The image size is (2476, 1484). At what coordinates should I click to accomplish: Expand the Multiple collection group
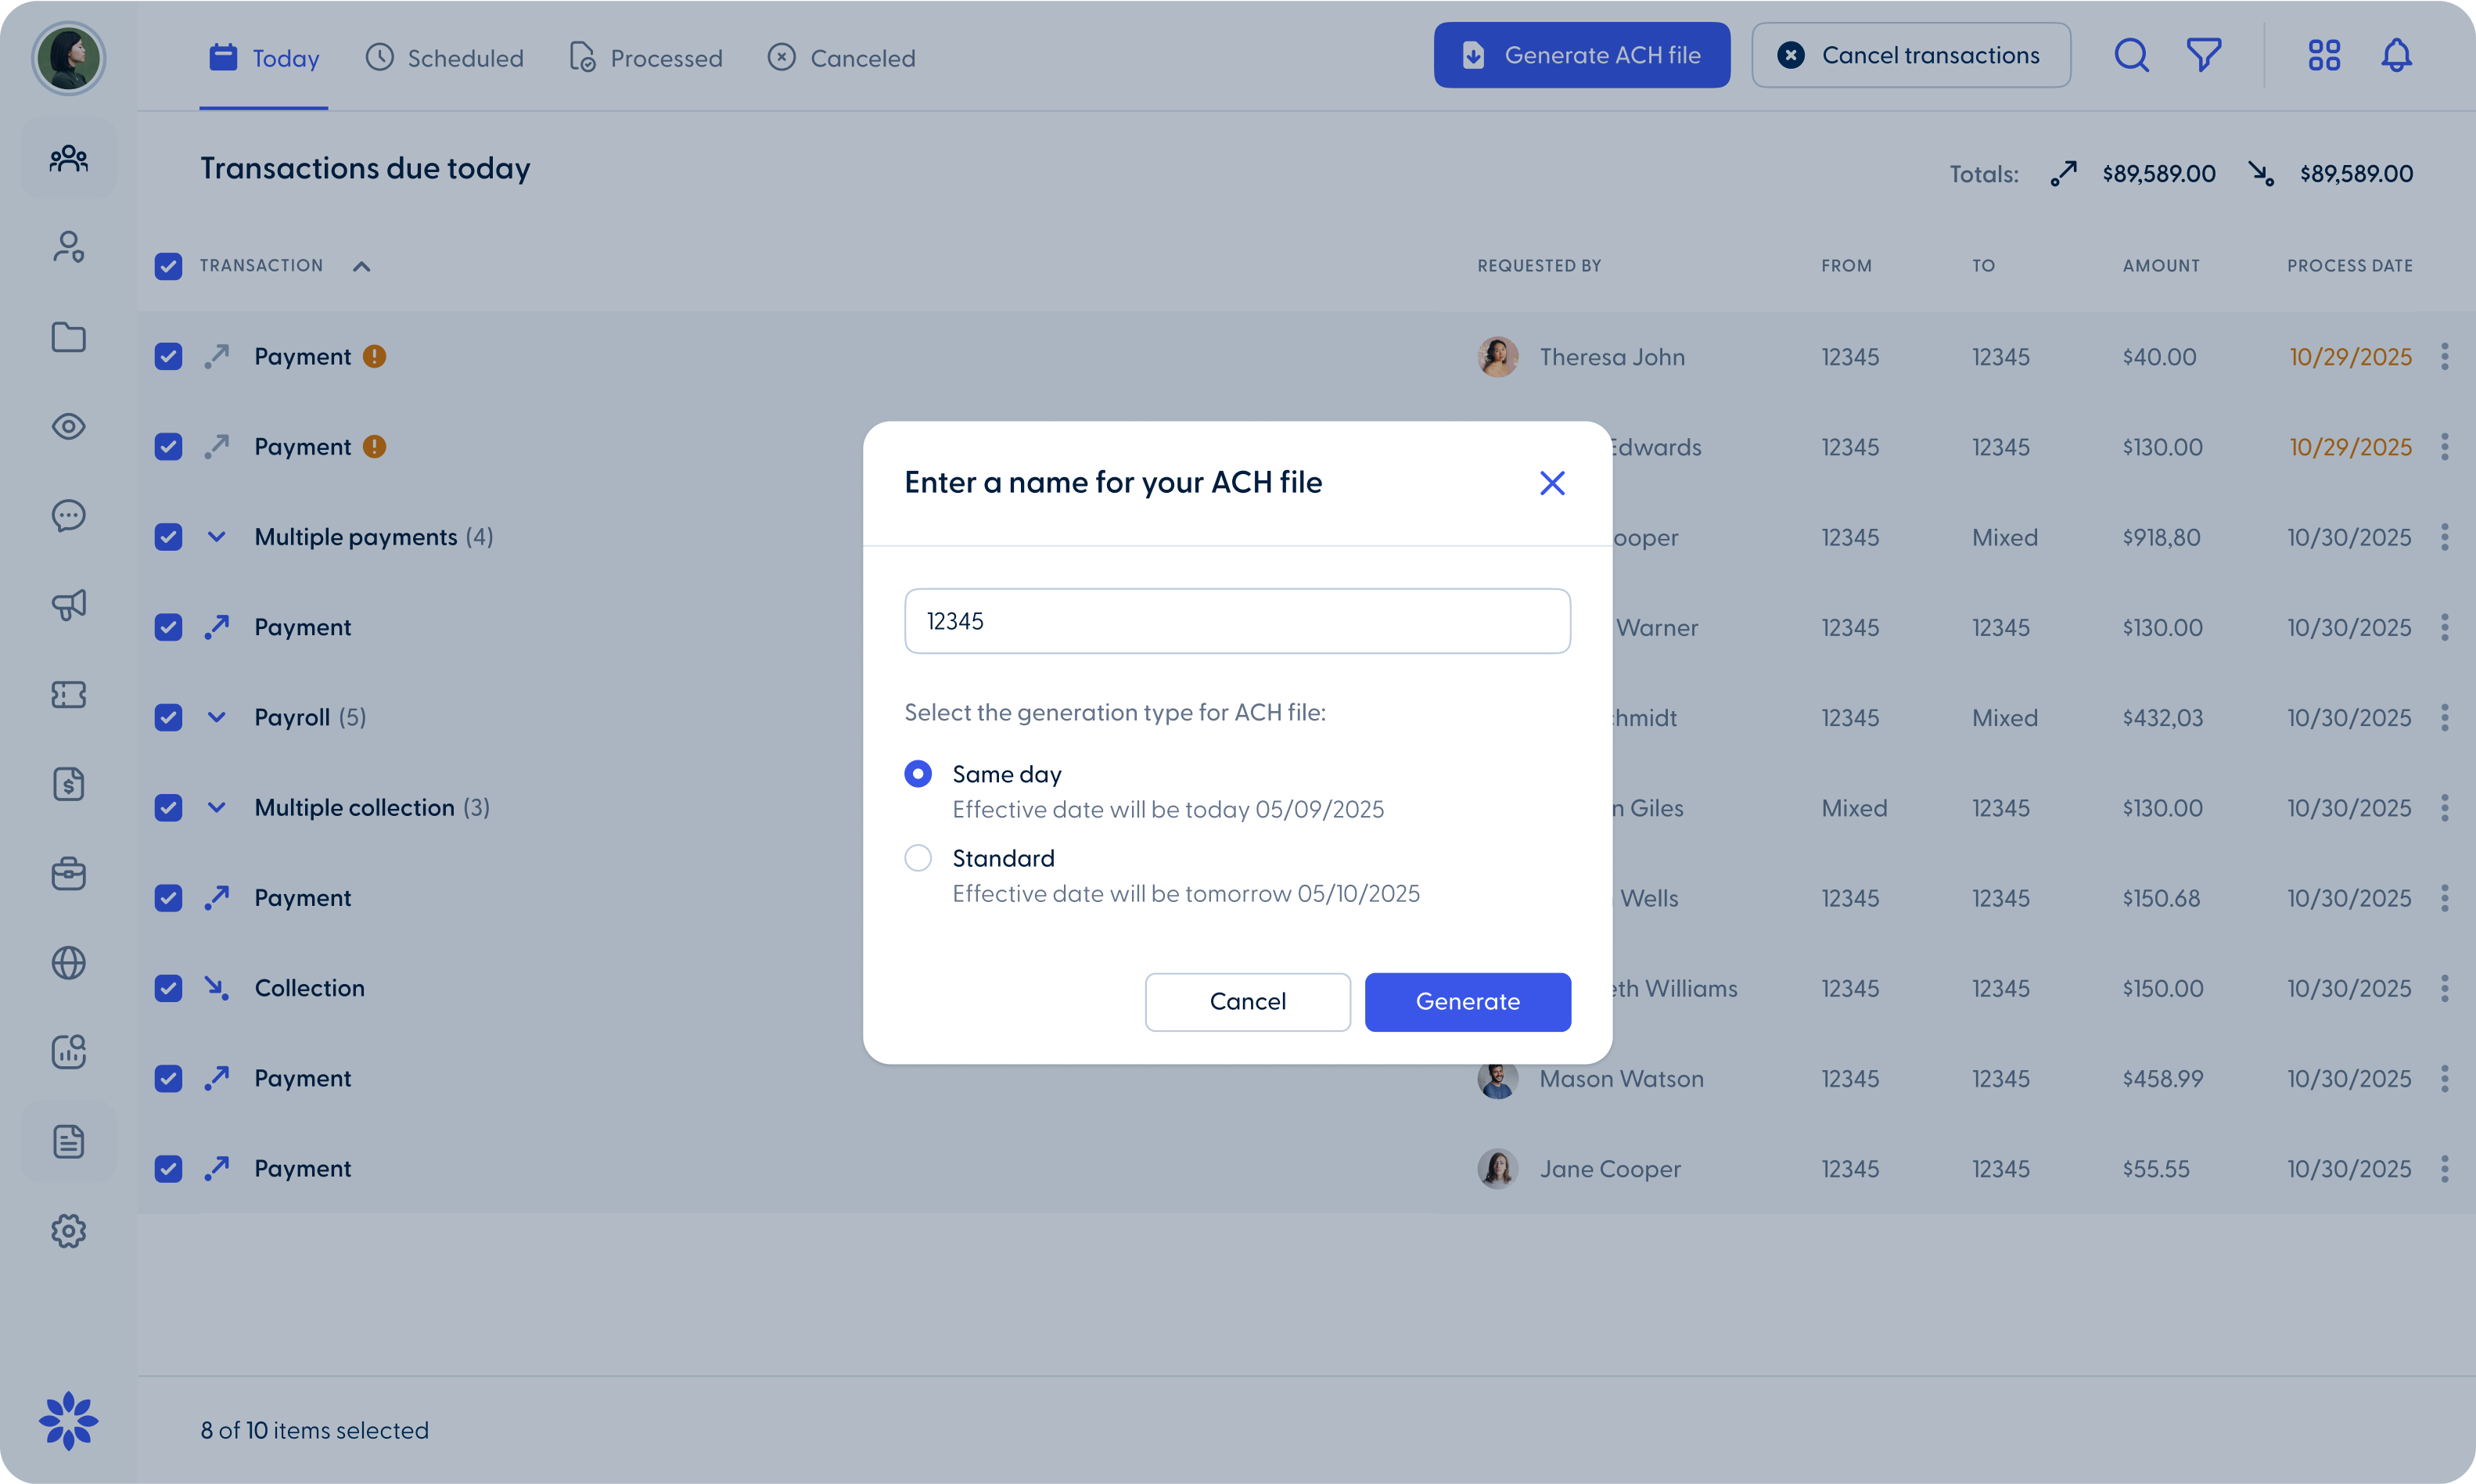pyautogui.click(x=217, y=807)
